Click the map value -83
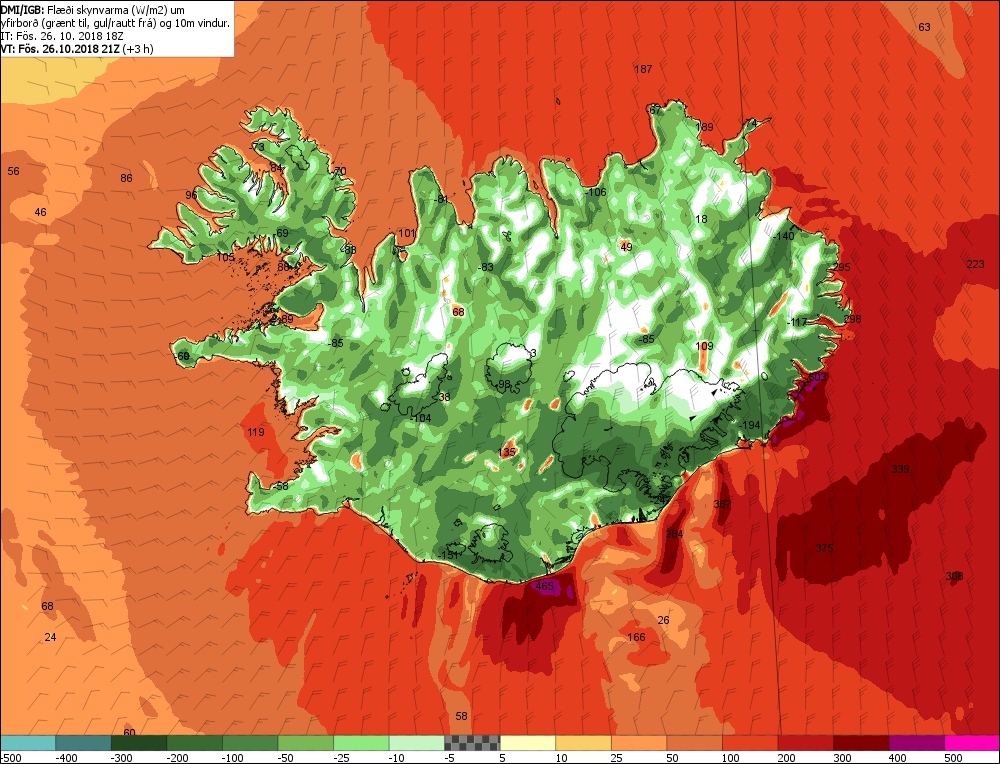Viewport: 1000px width, 764px height. pyautogui.click(x=485, y=267)
